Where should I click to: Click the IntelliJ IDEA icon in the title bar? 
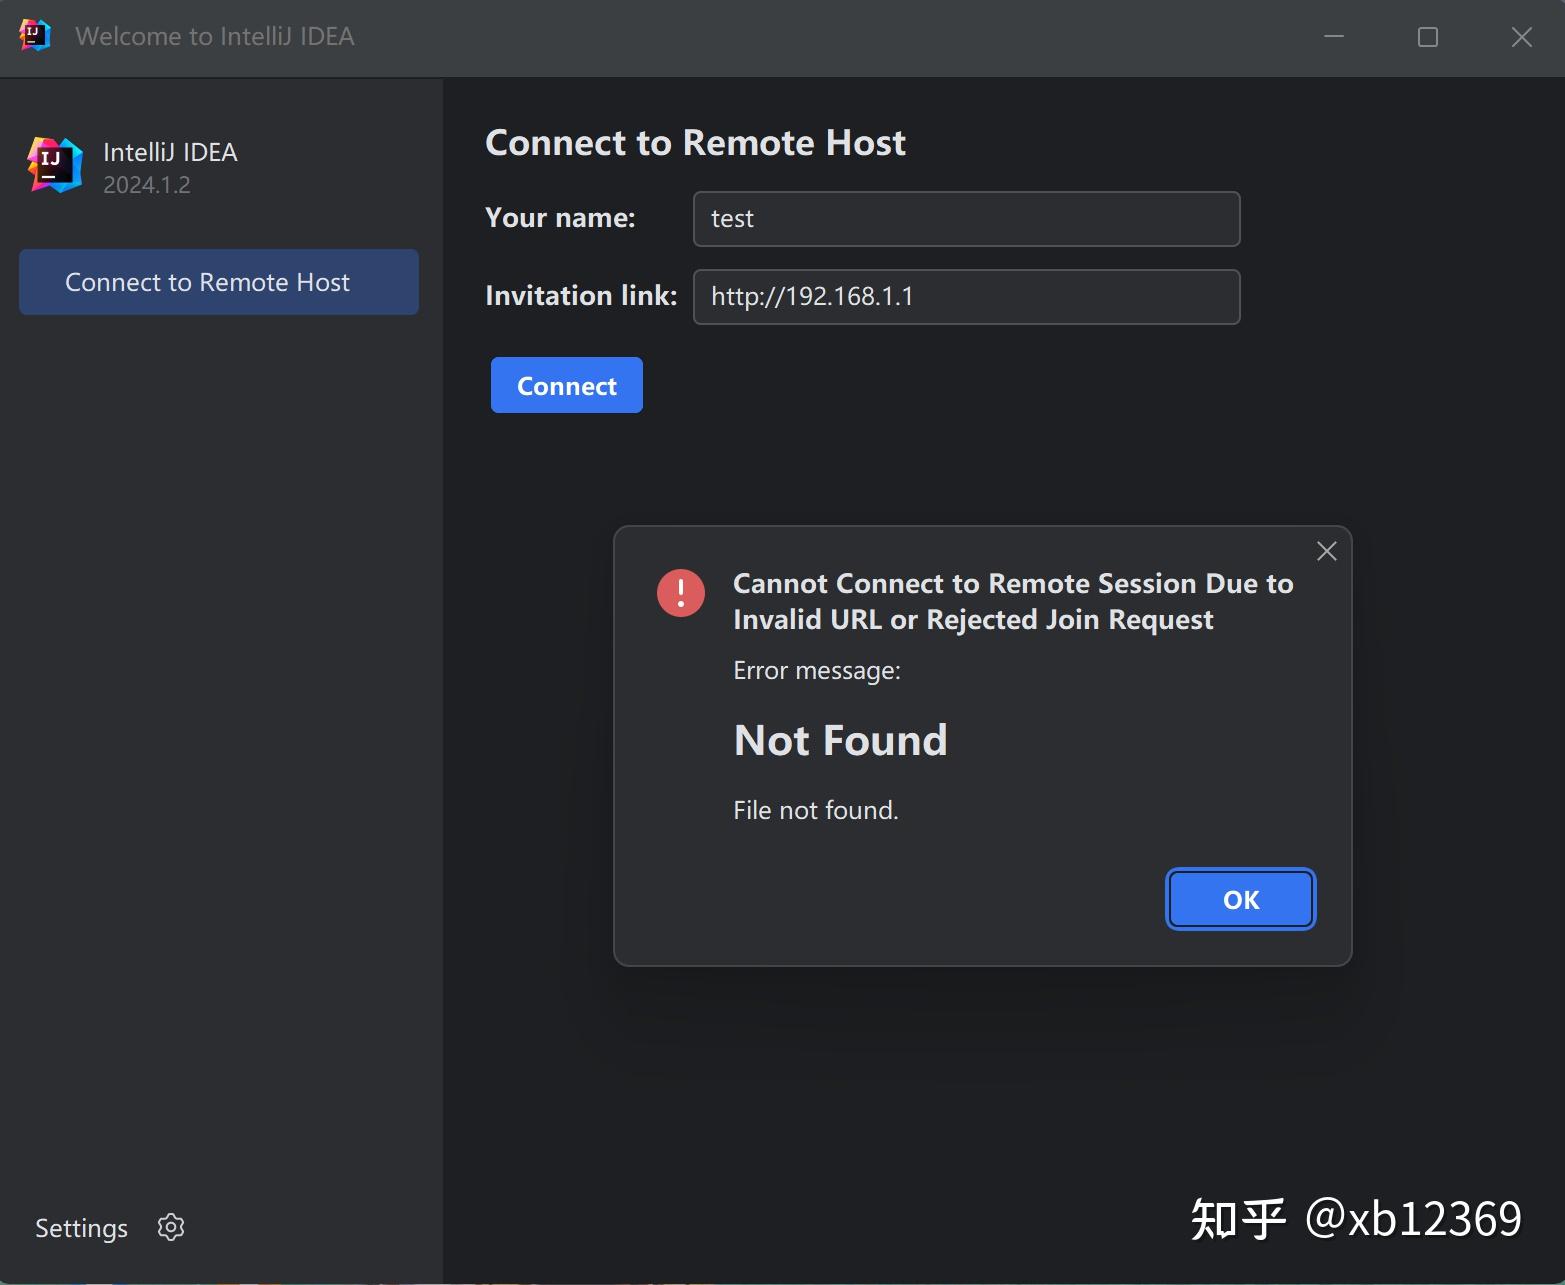[33, 35]
